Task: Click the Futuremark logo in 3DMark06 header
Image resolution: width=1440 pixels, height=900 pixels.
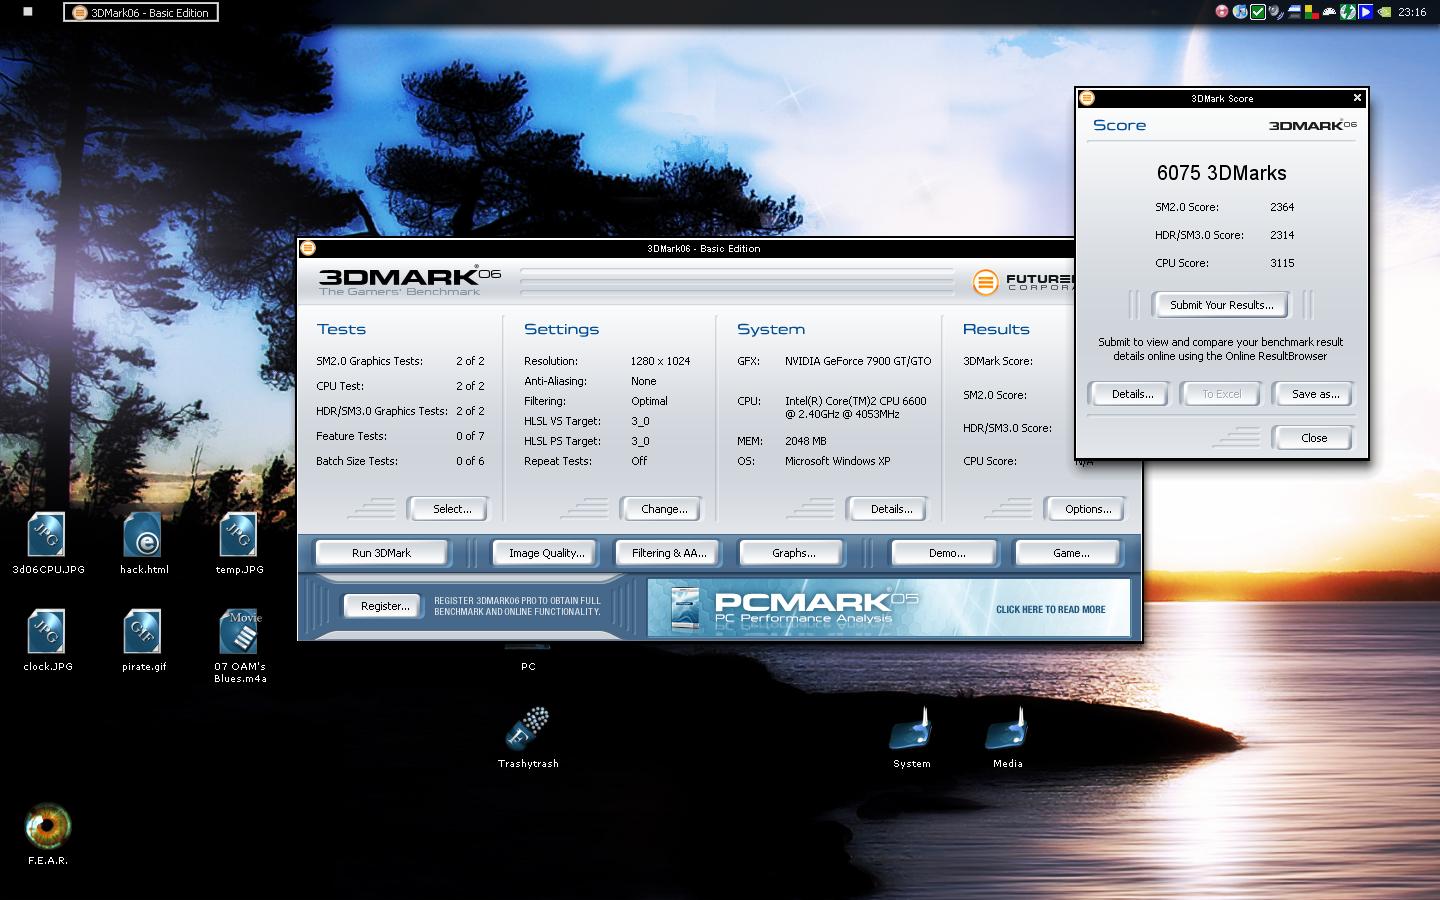Action: (x=1023, y=282)
